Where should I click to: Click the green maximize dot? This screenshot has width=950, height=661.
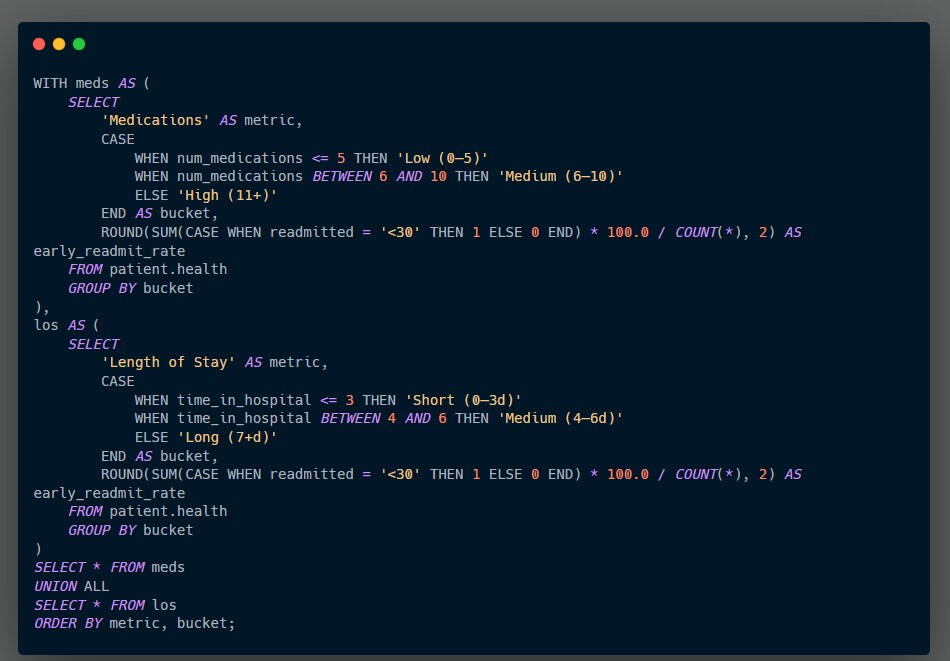click(x=79, y=44)
